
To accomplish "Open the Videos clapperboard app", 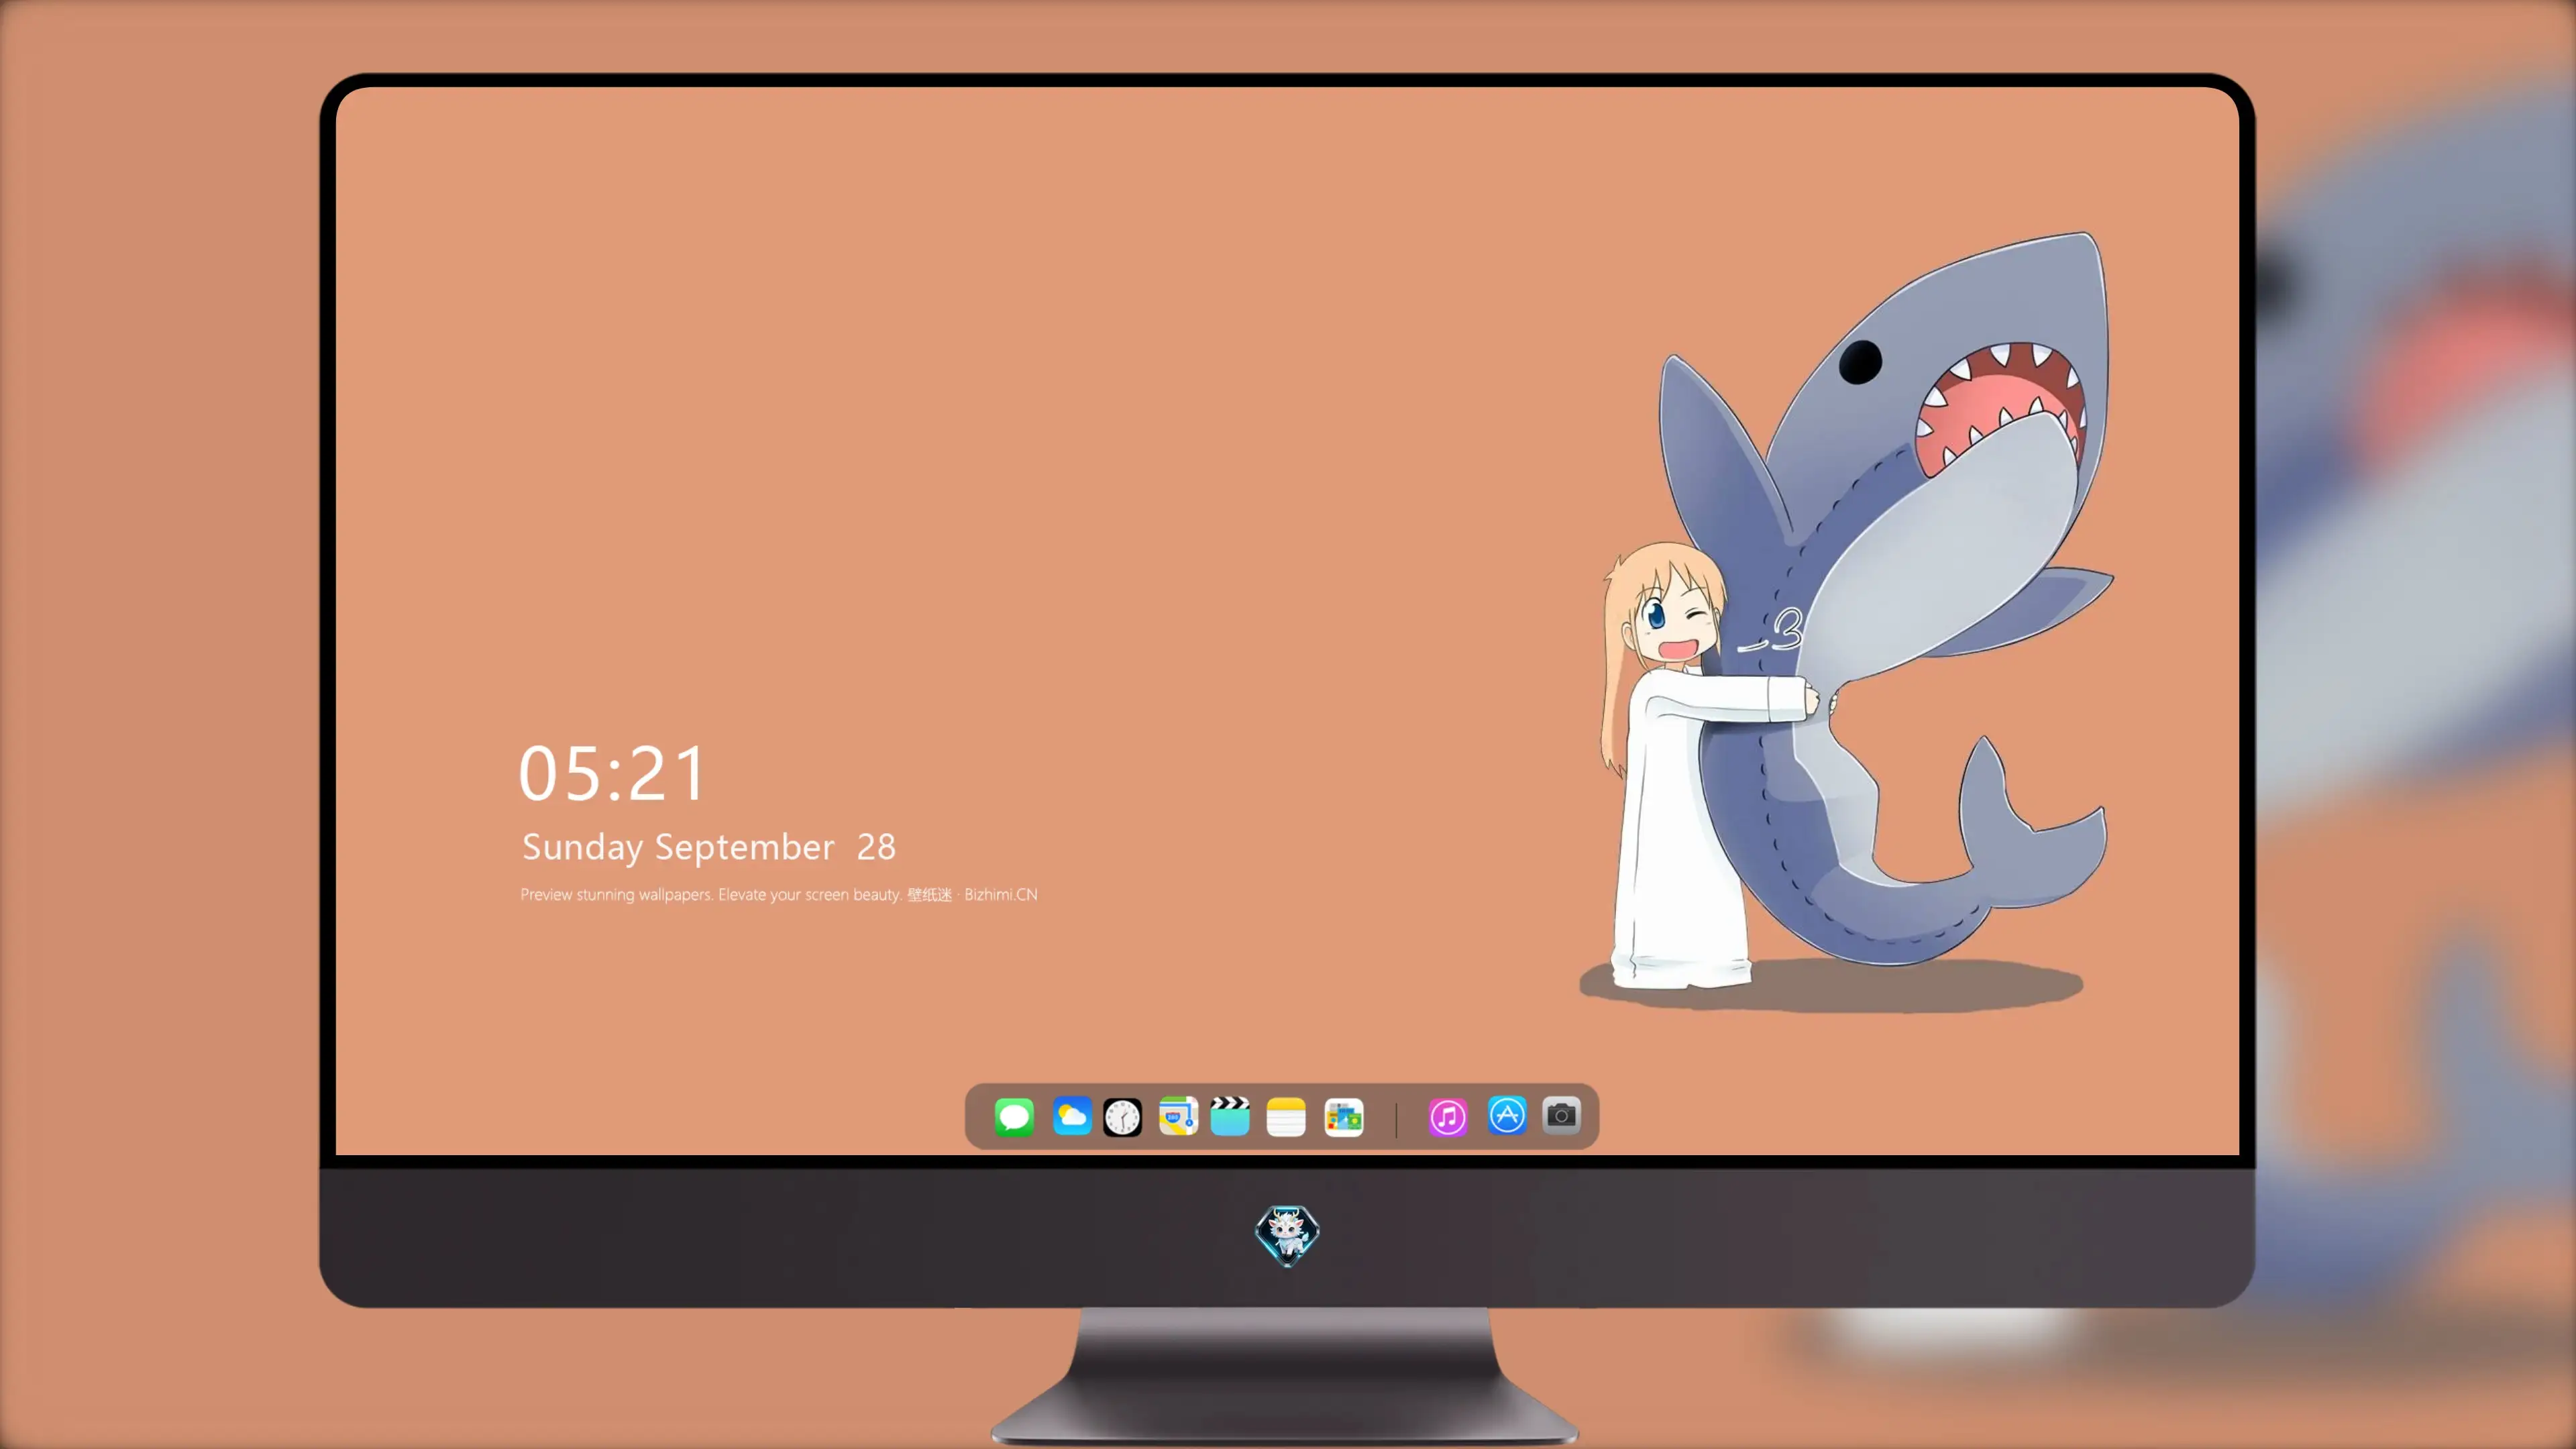I will point(1230,1116).
